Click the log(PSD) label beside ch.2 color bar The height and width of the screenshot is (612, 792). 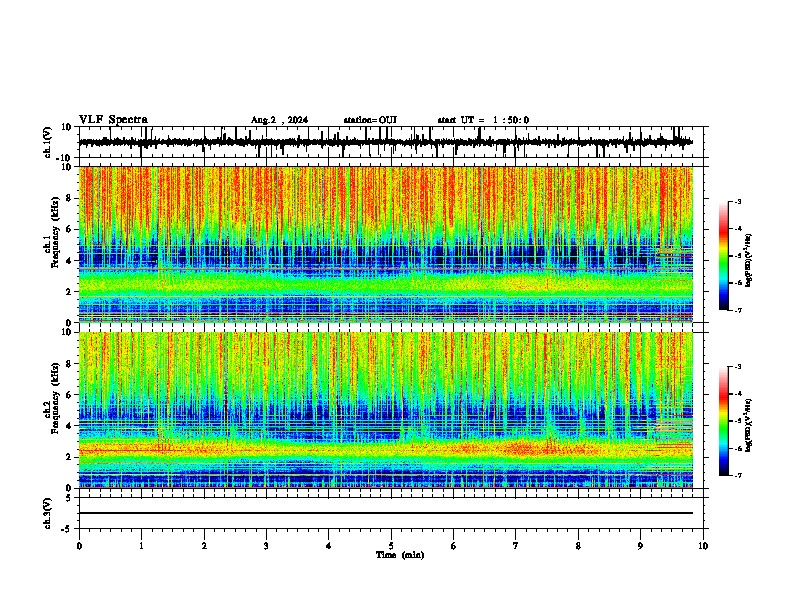click(x=749, y=425)
